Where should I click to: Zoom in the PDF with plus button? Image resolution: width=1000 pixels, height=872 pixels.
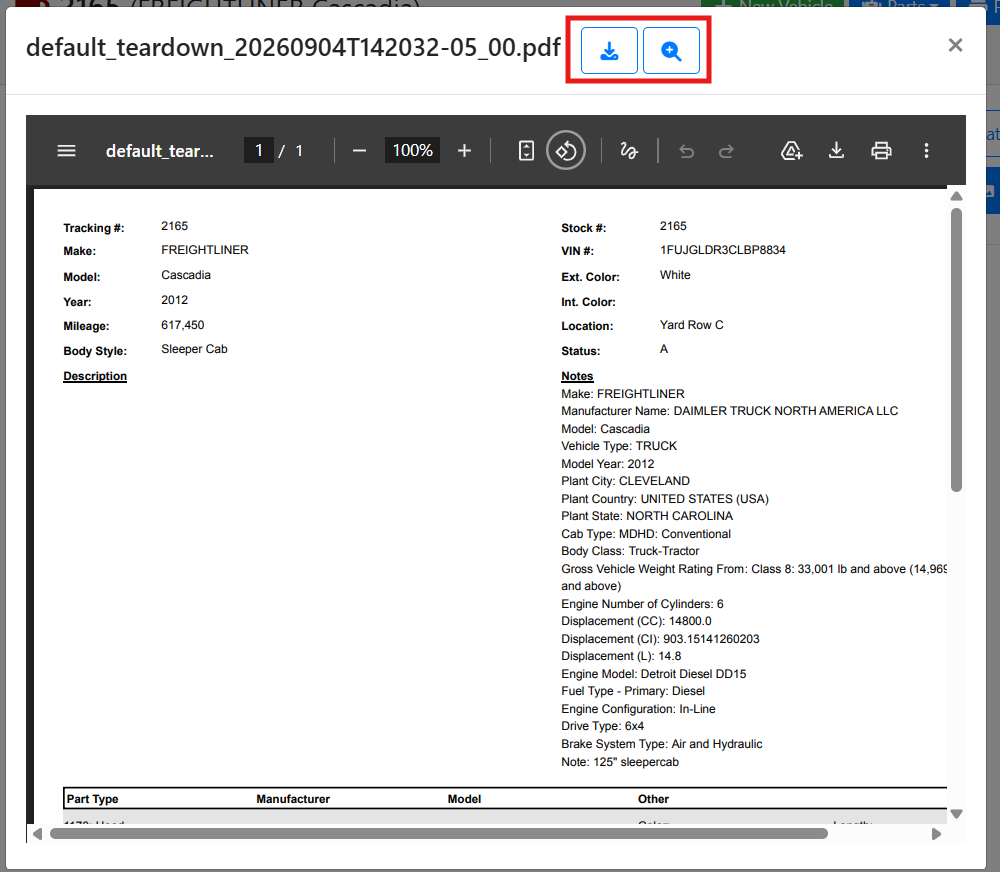464,151
